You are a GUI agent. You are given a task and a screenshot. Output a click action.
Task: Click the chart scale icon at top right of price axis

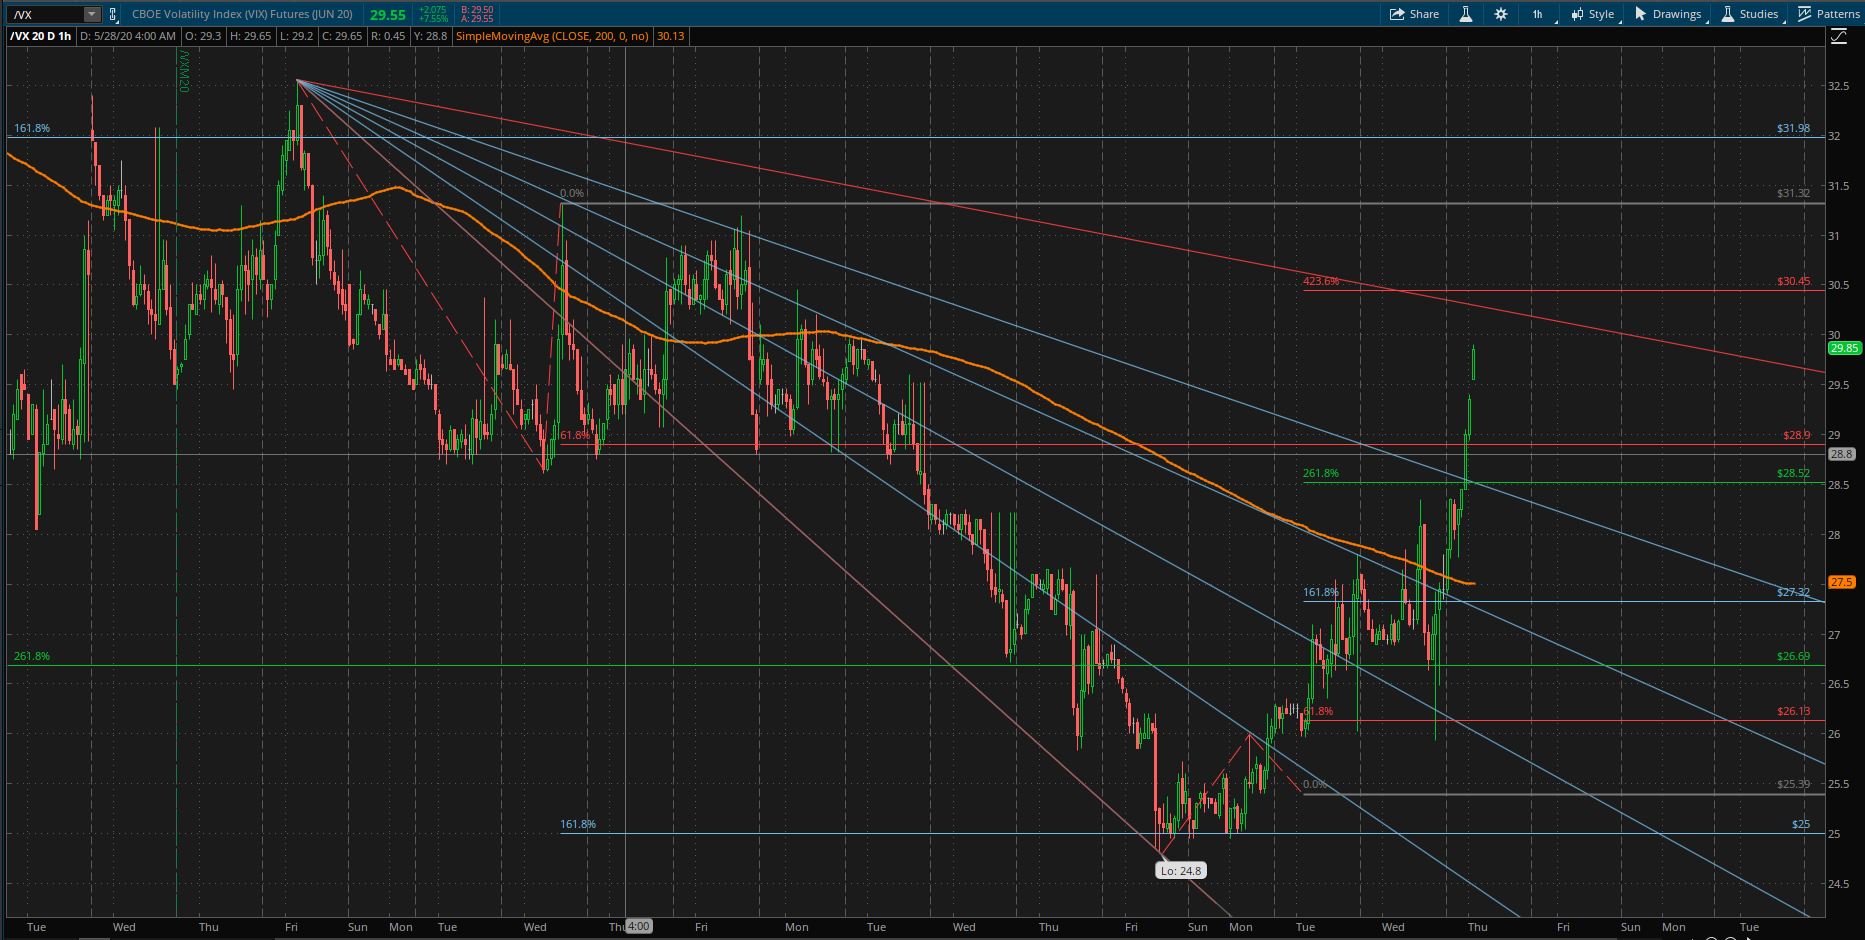[x=1838, y=36]
